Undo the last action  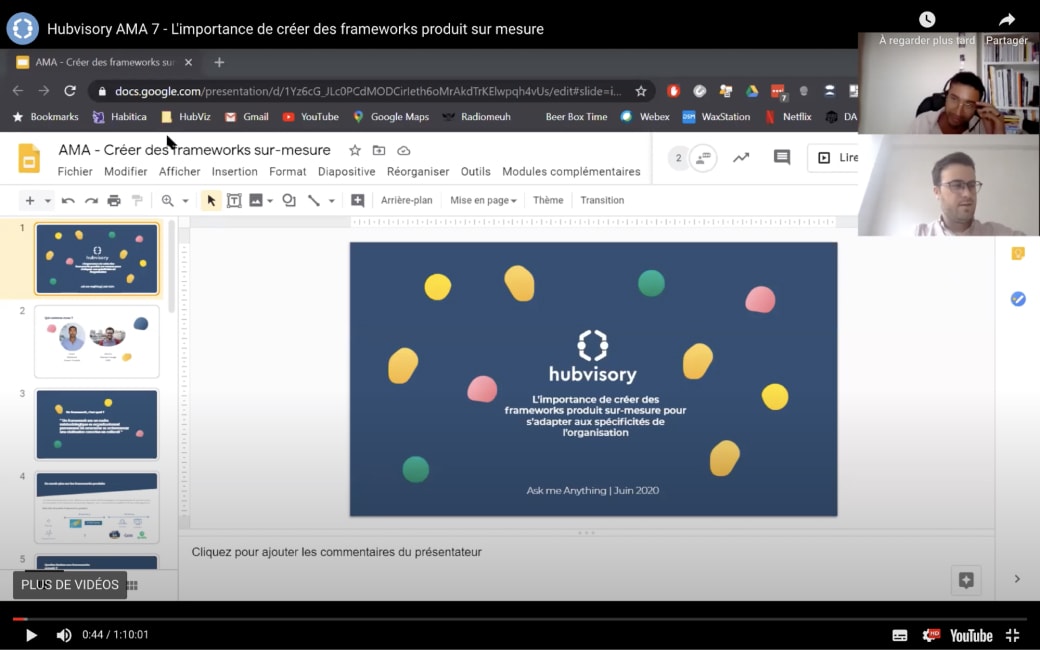[x=68, y=200]
